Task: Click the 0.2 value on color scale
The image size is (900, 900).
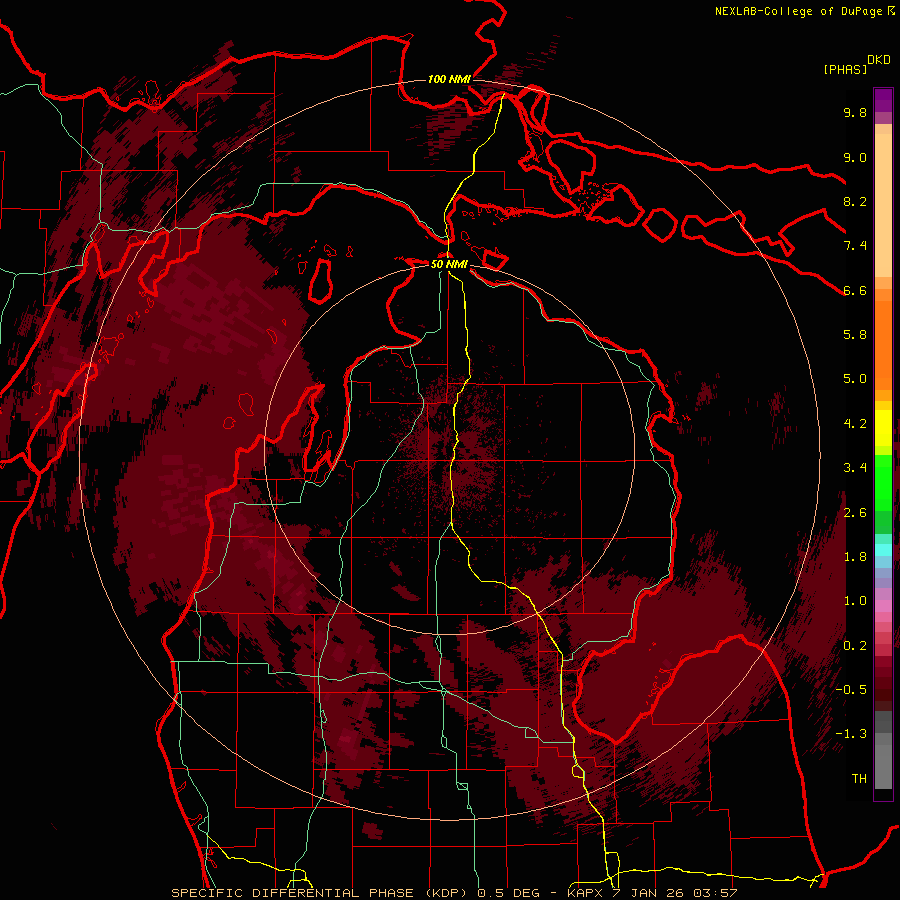Action: pyautogui.click(x=855, y=646)
